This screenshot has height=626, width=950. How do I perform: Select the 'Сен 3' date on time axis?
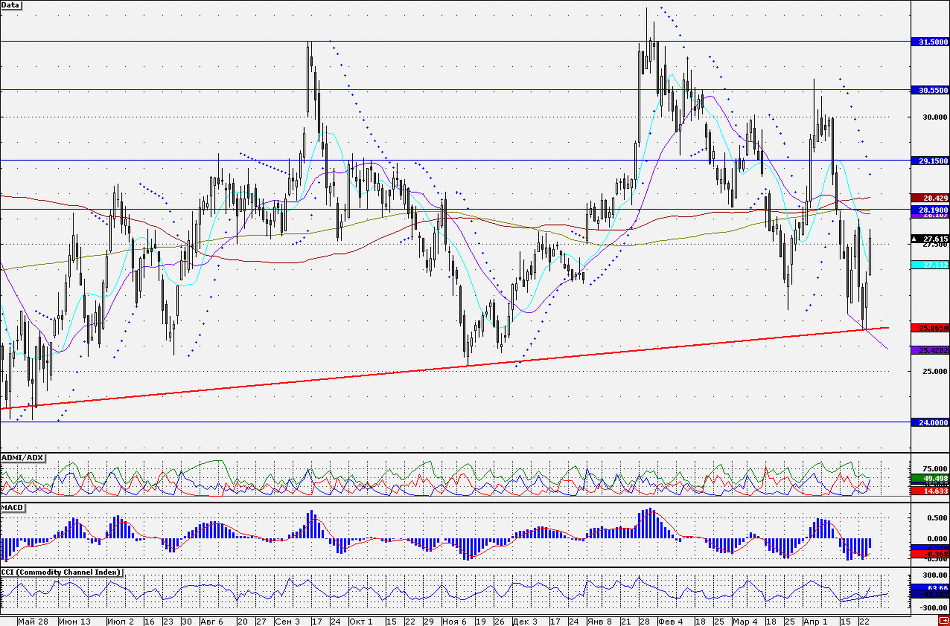pos(286,620)
